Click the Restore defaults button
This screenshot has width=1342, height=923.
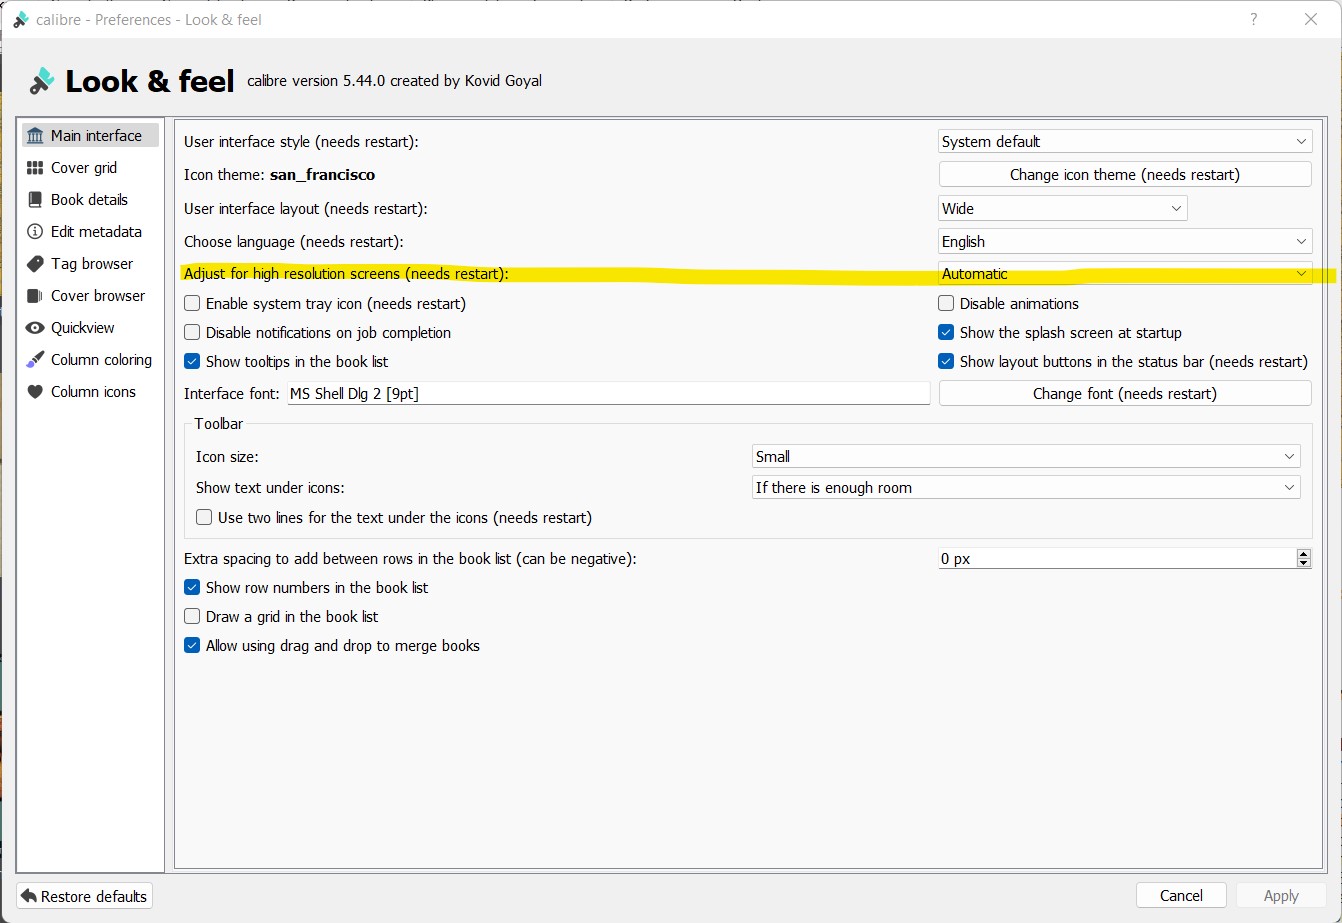84,896
